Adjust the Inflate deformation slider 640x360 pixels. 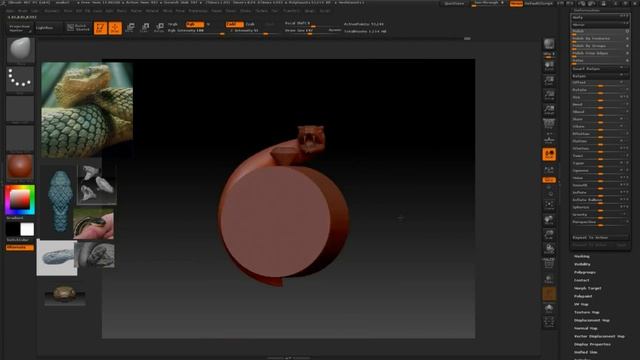600,192
